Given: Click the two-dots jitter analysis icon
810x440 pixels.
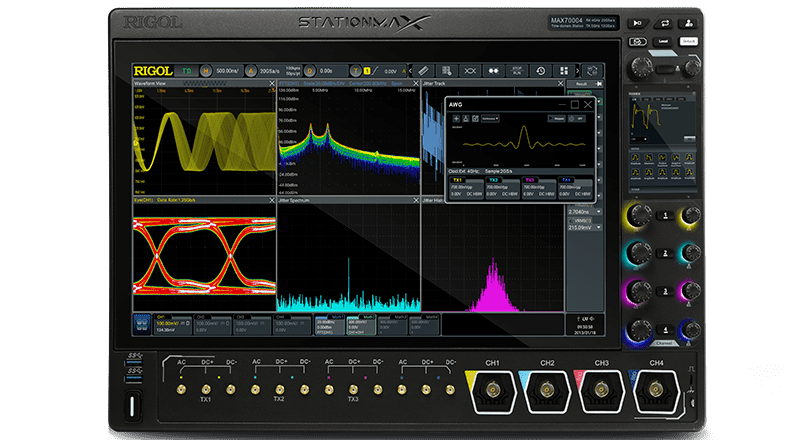Looking at the screenshot, I should point(493,71).
